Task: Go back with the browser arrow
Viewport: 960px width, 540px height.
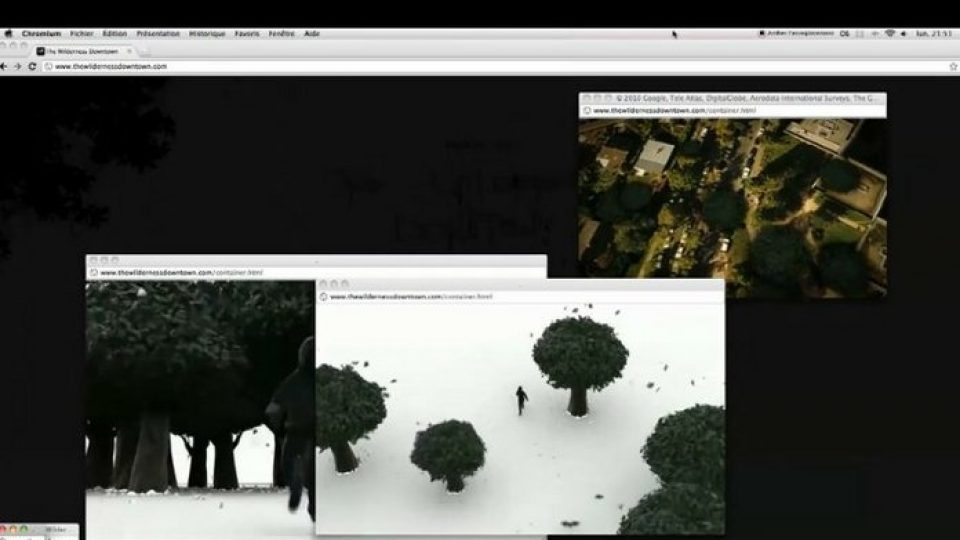Action: 4,66
